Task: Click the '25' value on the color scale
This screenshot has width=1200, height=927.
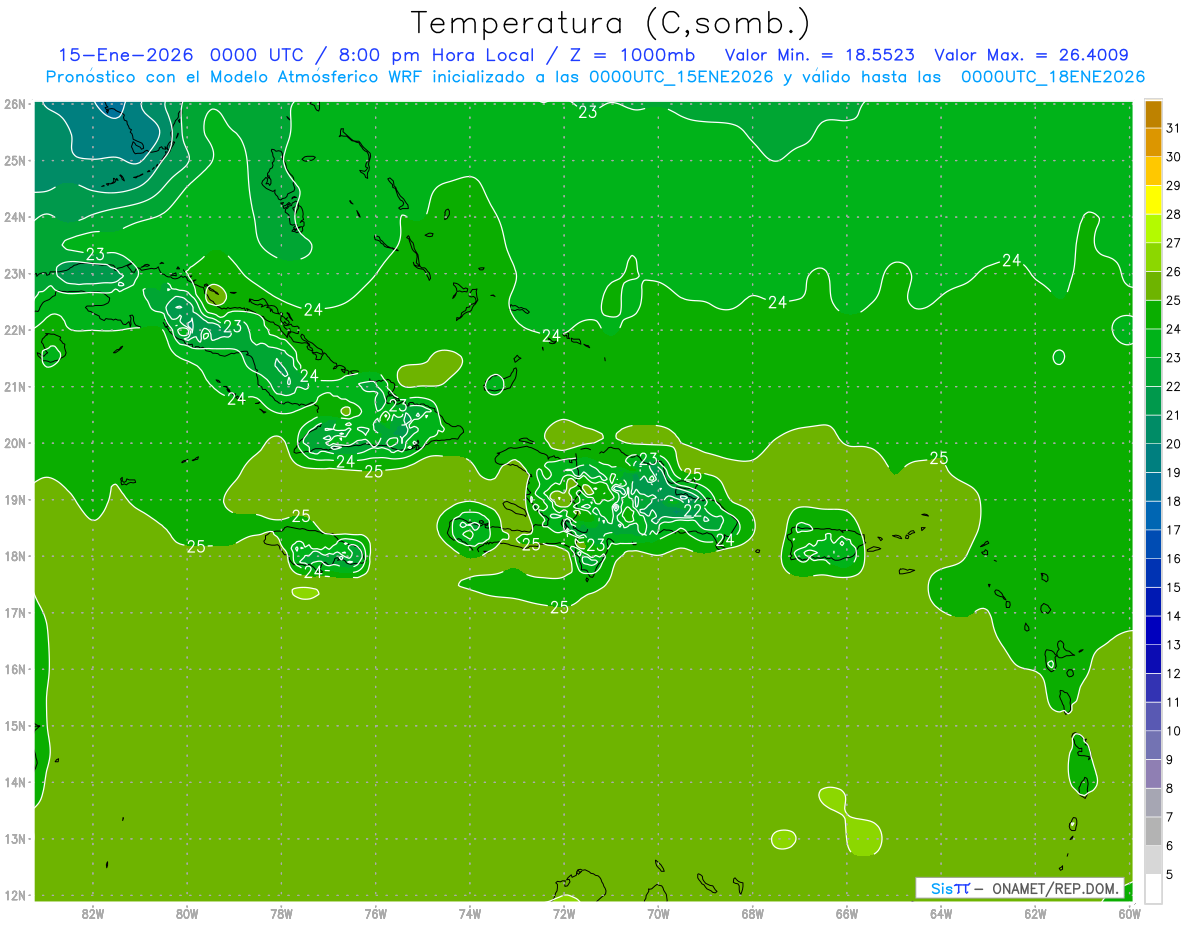Action: coord(1173,300)
